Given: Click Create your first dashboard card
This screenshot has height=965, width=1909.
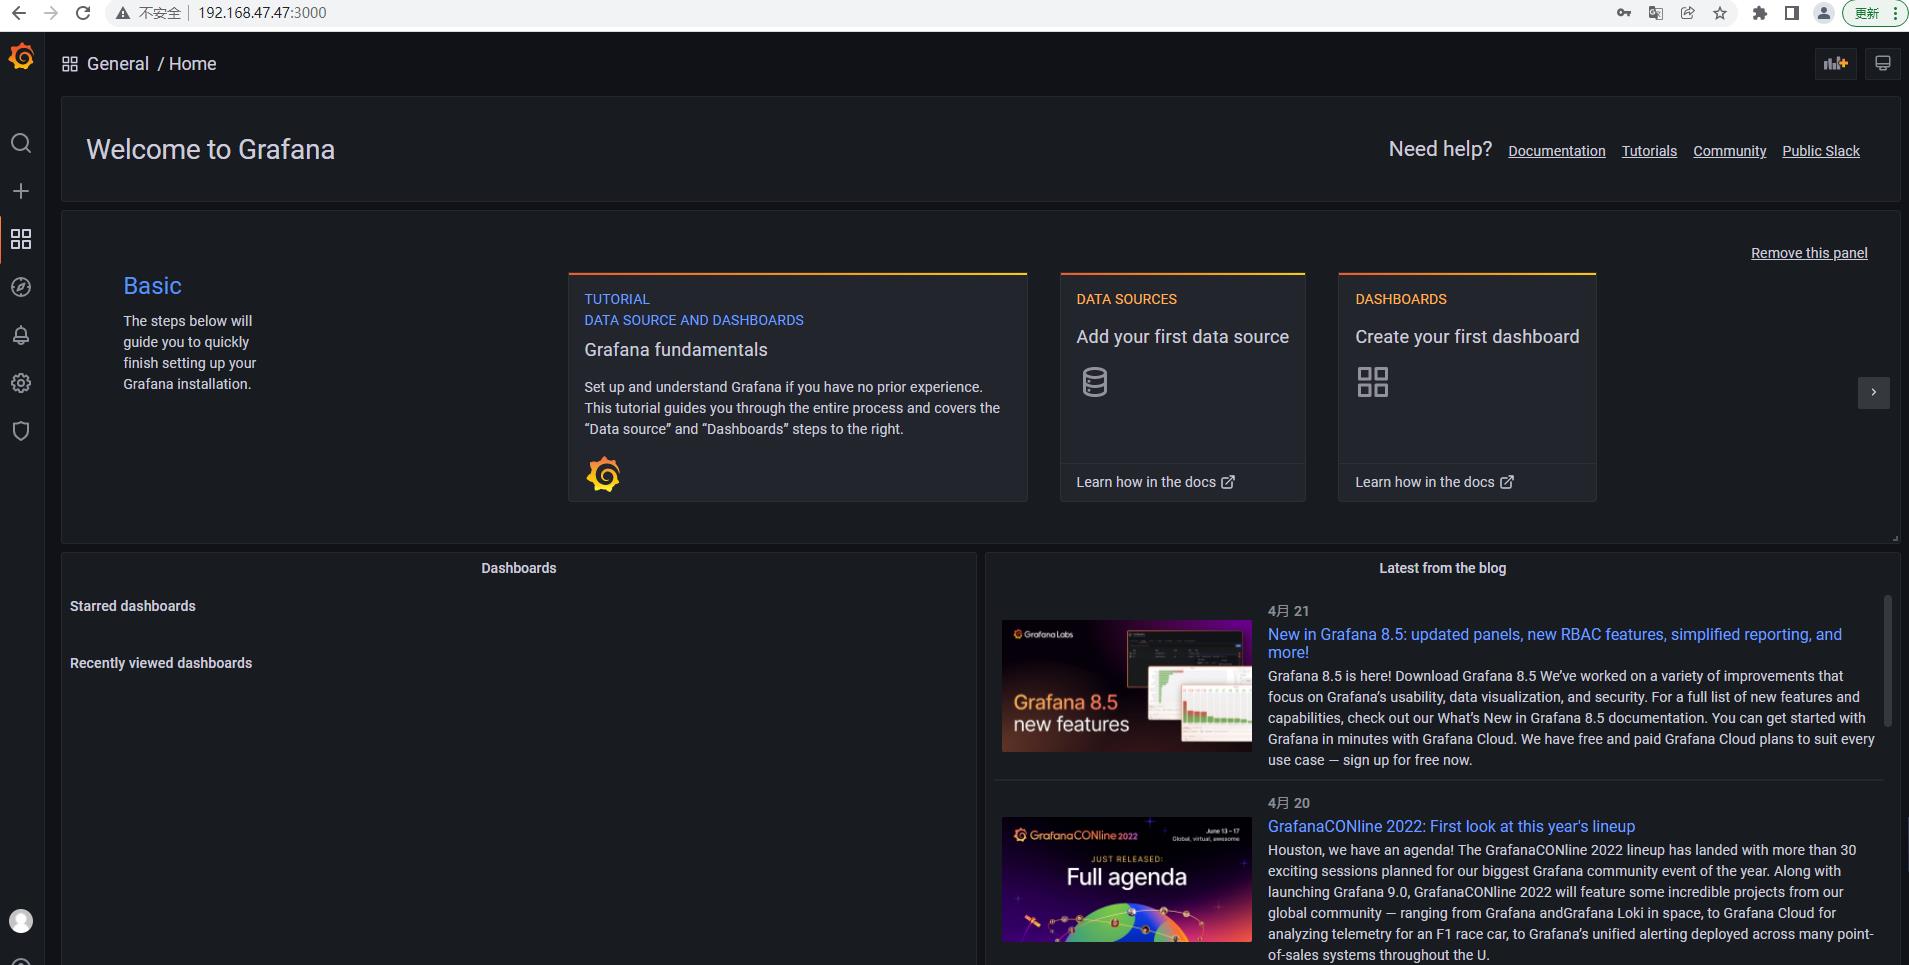Looking at the screenshot, I should [x=1467, y=387].
